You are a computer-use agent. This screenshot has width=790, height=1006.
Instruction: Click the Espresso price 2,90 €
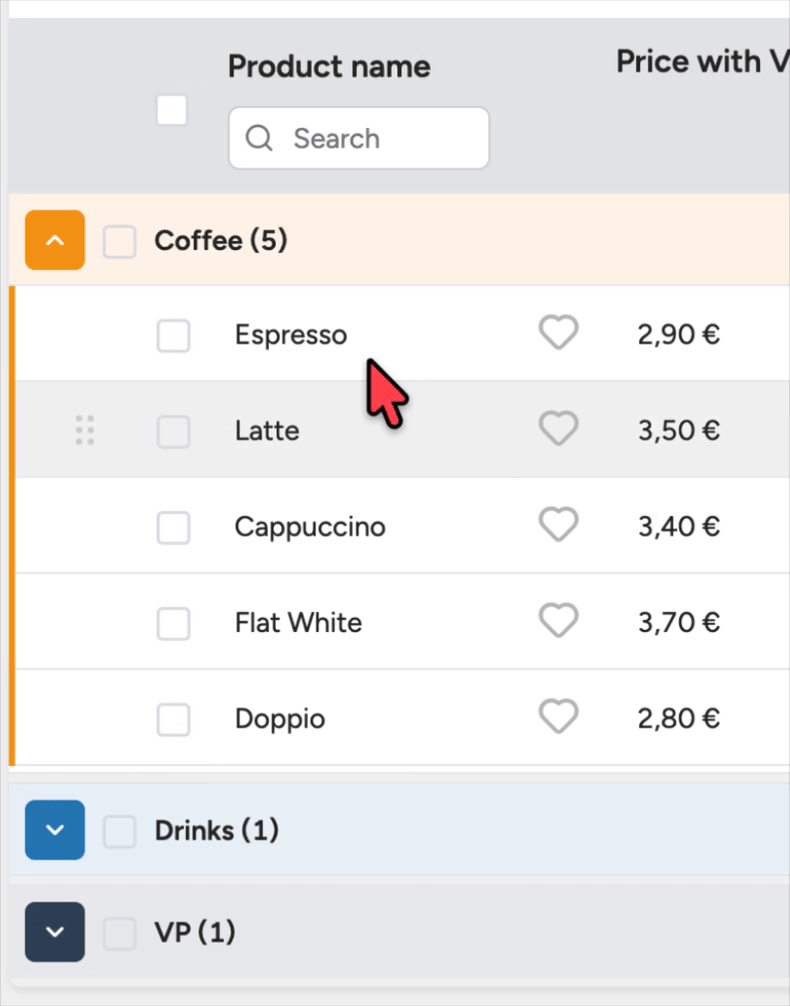coord(679,334)
